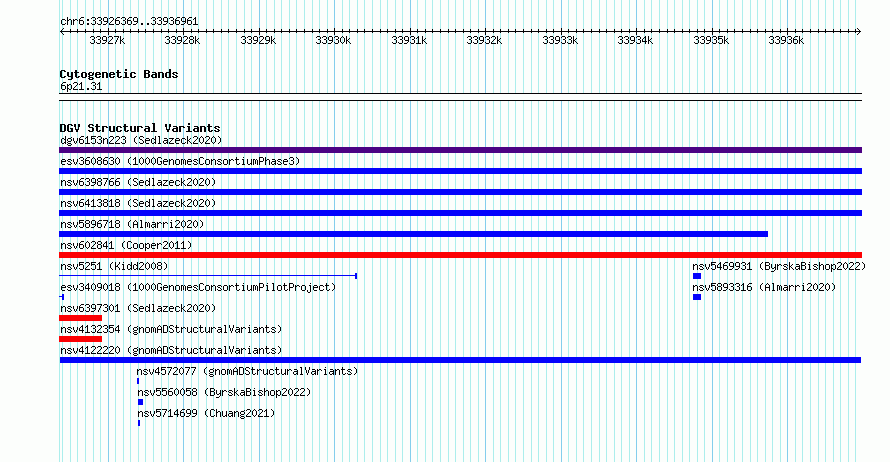Viewport: 890px width, 462px height.
Task: Click the blue nsv5896718 variant bar
Action: tap(413, 234)
